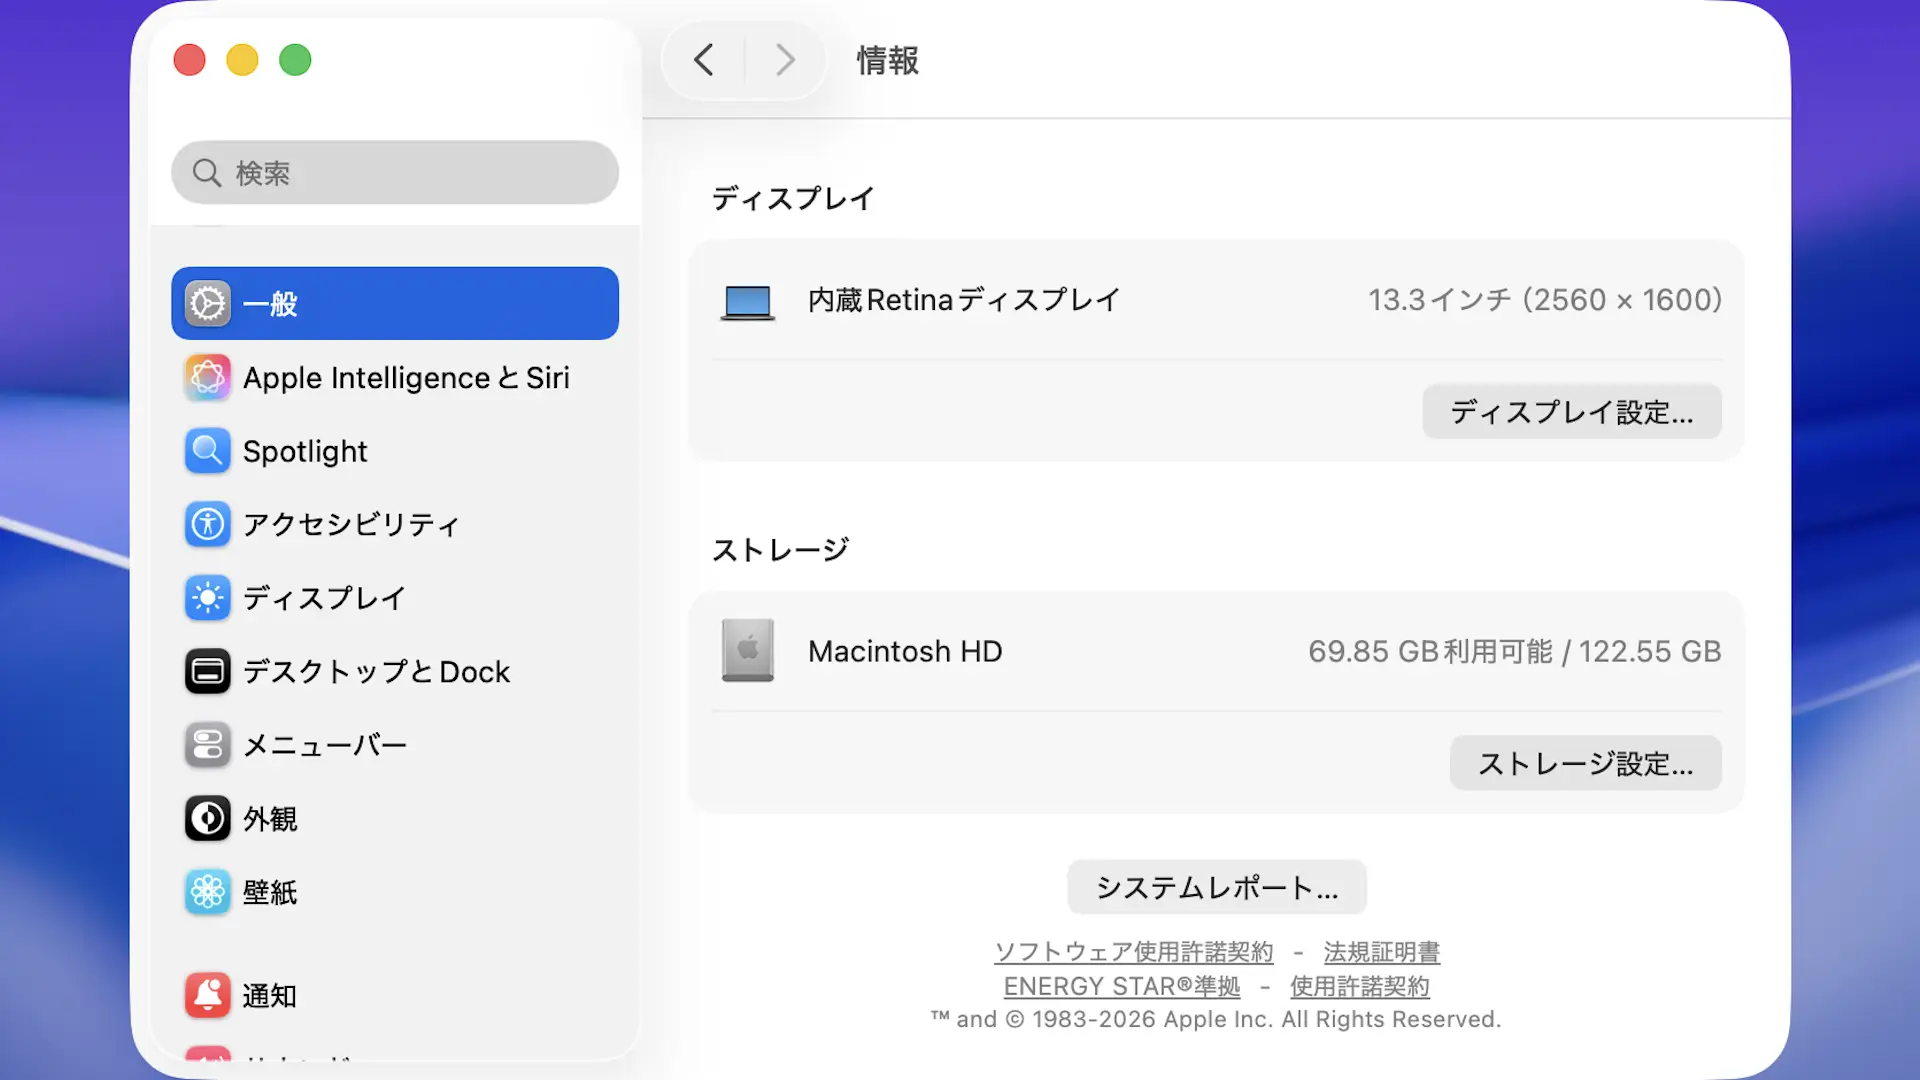
Task: Open ストレージ設定... button
Action: point(1585,764)
